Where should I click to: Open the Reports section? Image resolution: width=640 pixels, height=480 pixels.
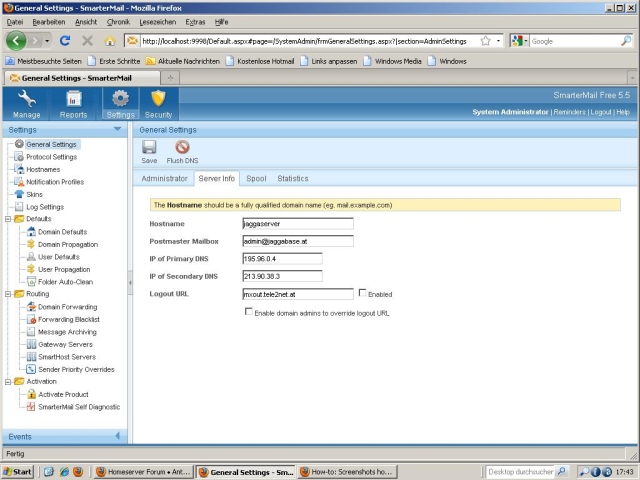click(x=73, y=104)
